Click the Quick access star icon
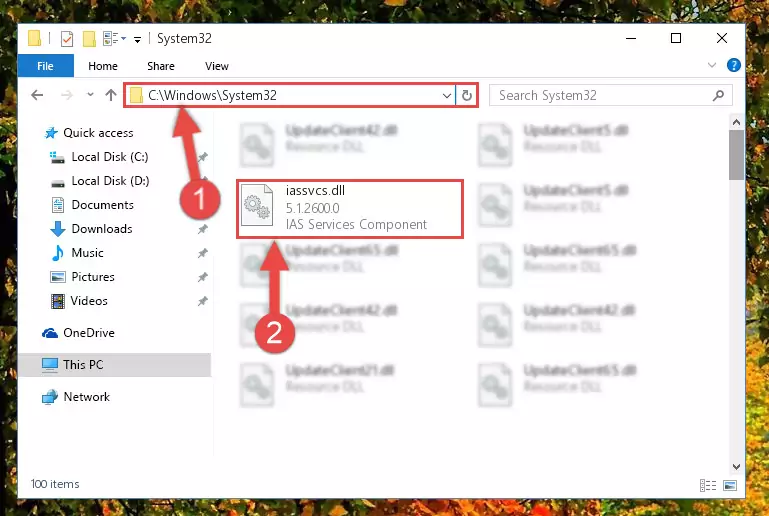The height and width of the screenshot is (516, 769). pyautogui.click(x=51, y=133)
